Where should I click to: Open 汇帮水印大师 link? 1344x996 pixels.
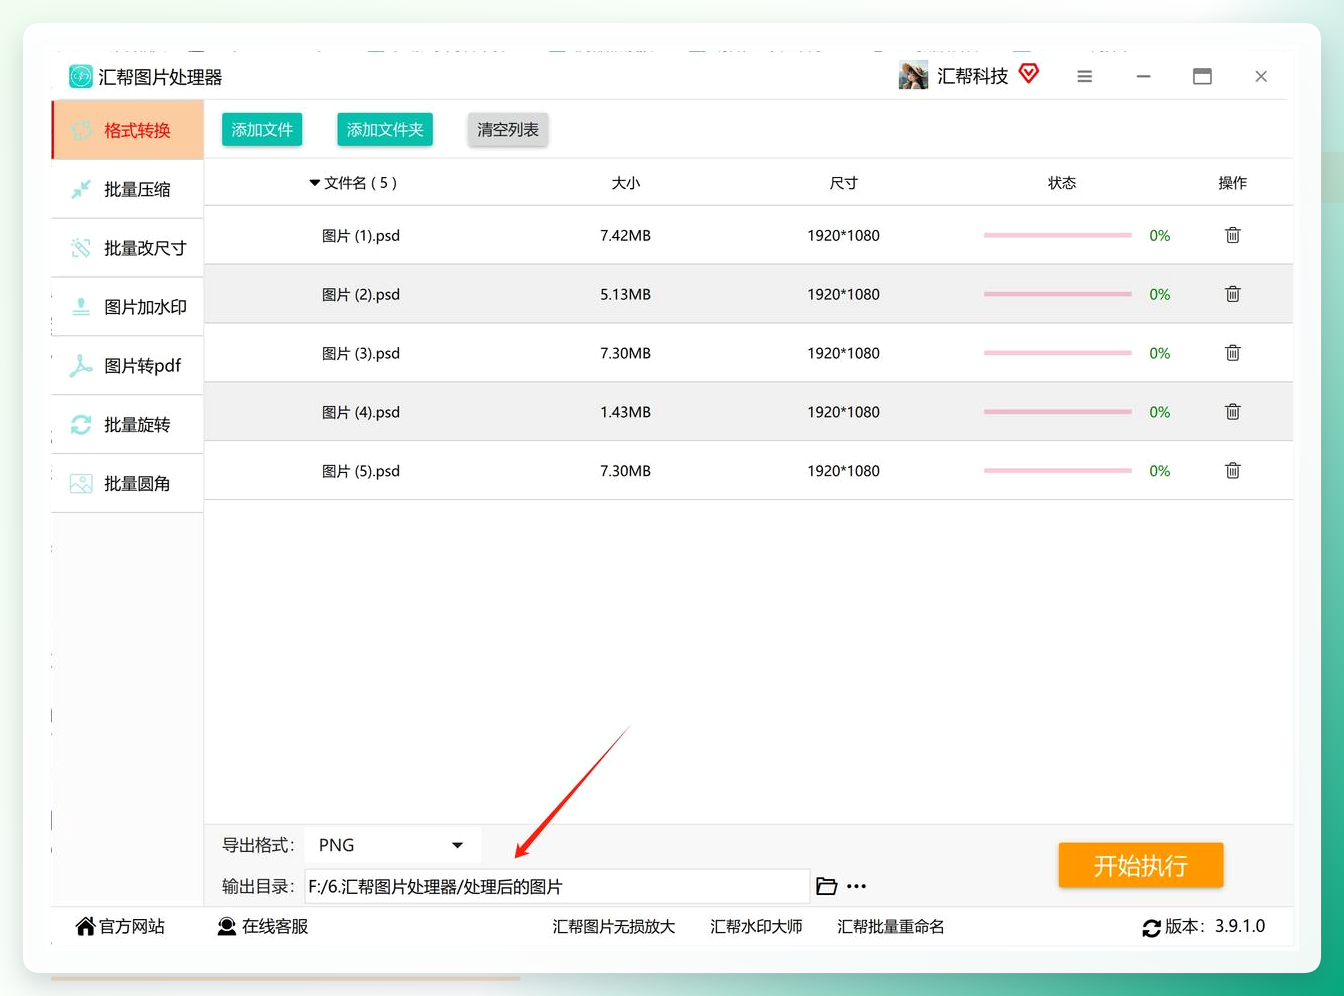coord(756,927)
